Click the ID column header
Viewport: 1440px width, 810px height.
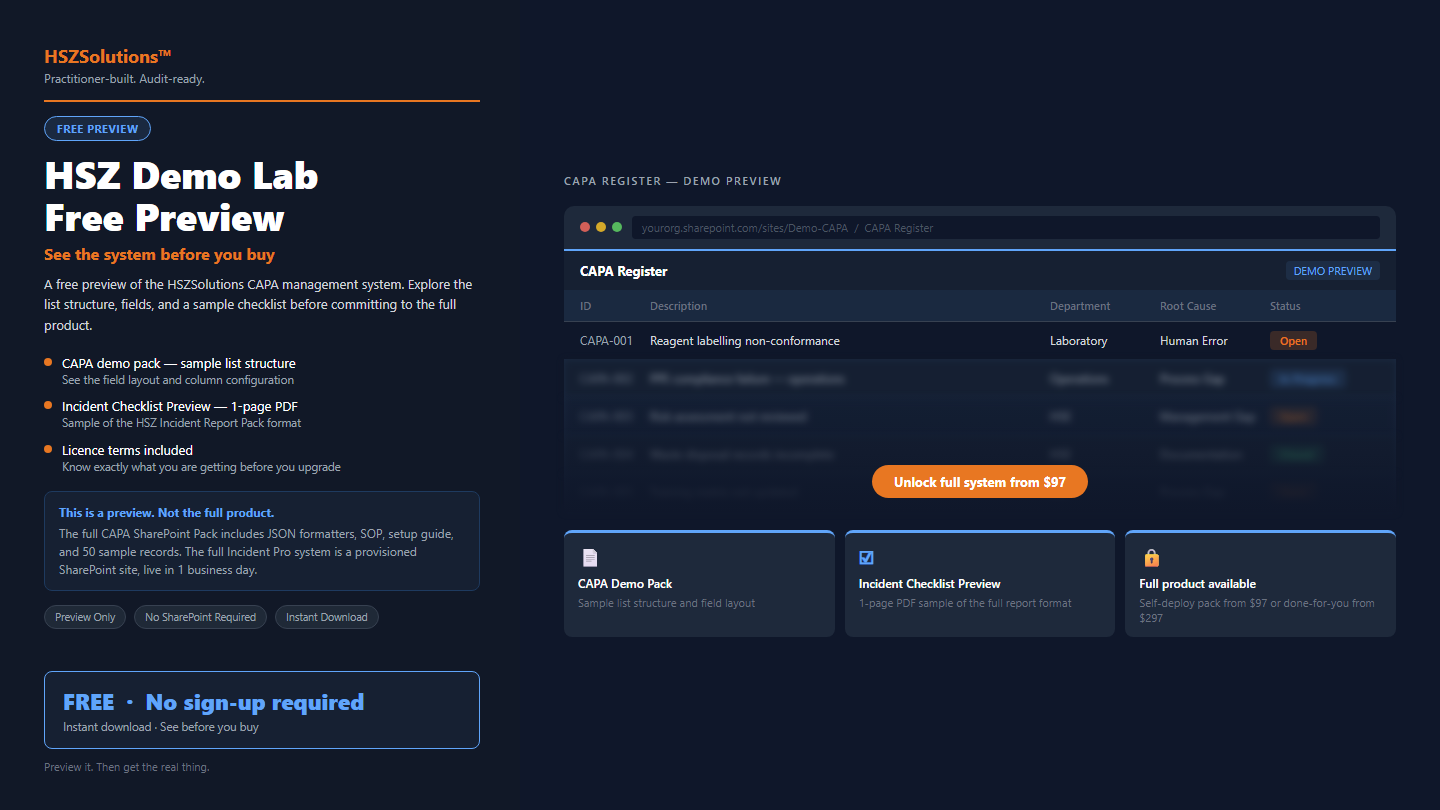pos(586,306)
